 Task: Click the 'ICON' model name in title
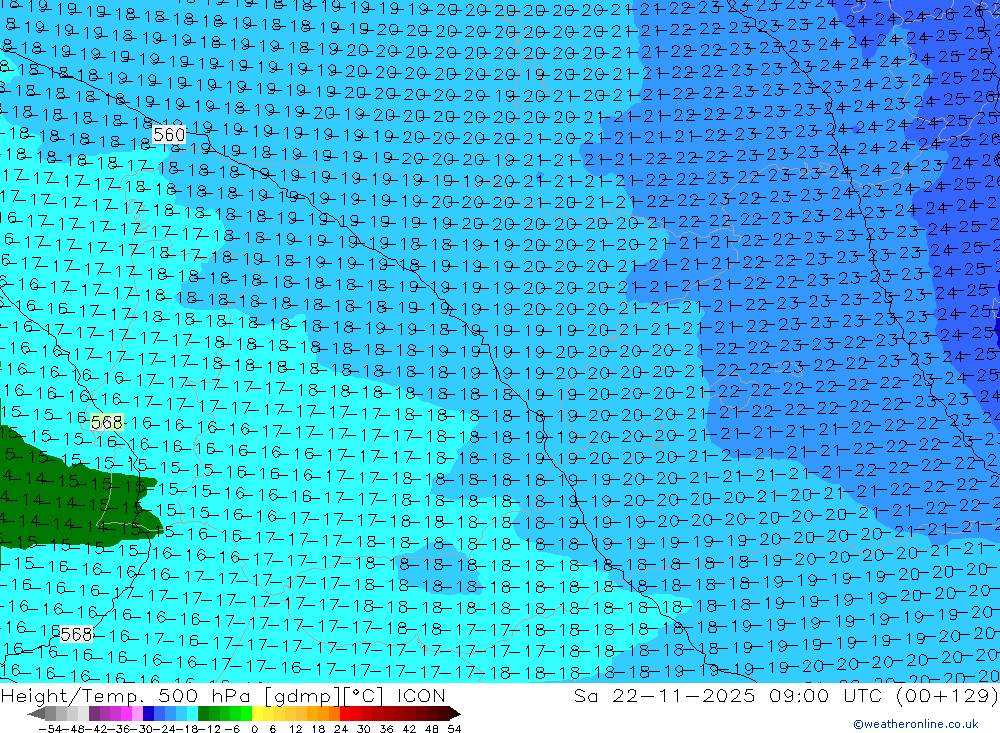(x=421, y=695)
